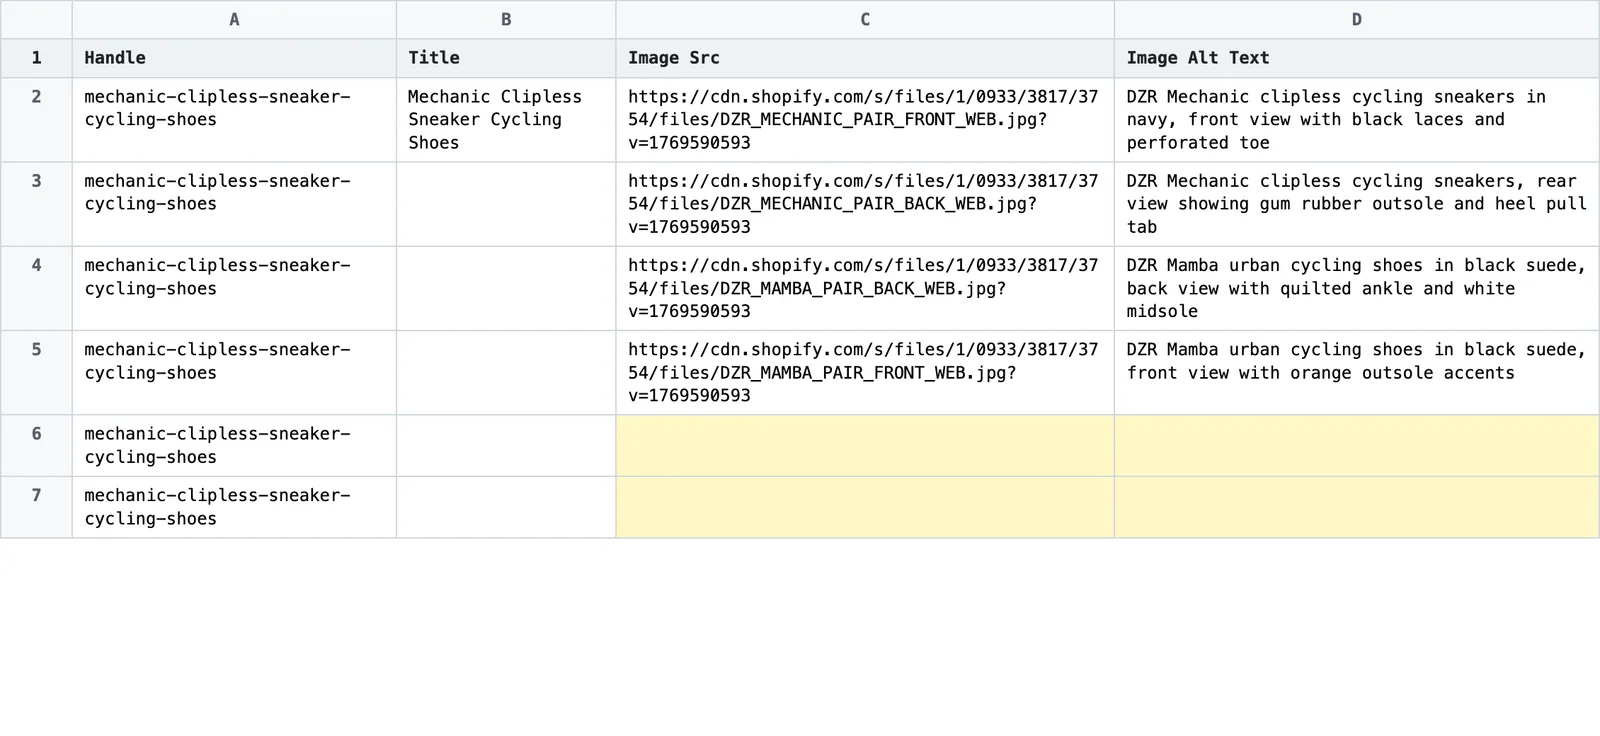Select row 3 via its row number
The width and height of the screenshot is (1600, 736).
[x=36, y=204]
